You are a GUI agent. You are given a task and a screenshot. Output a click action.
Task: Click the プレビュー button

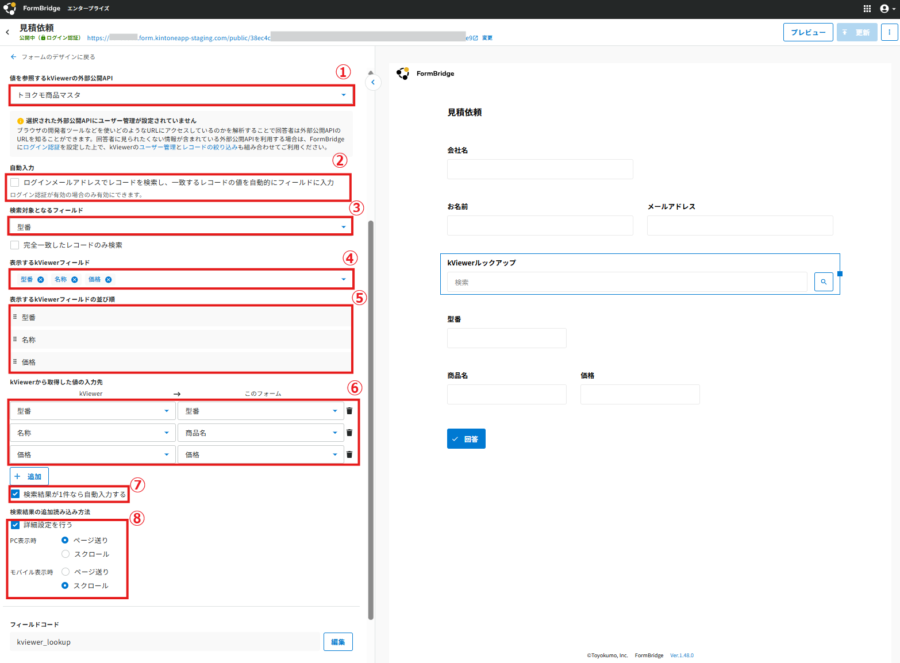tap(808, 32)
